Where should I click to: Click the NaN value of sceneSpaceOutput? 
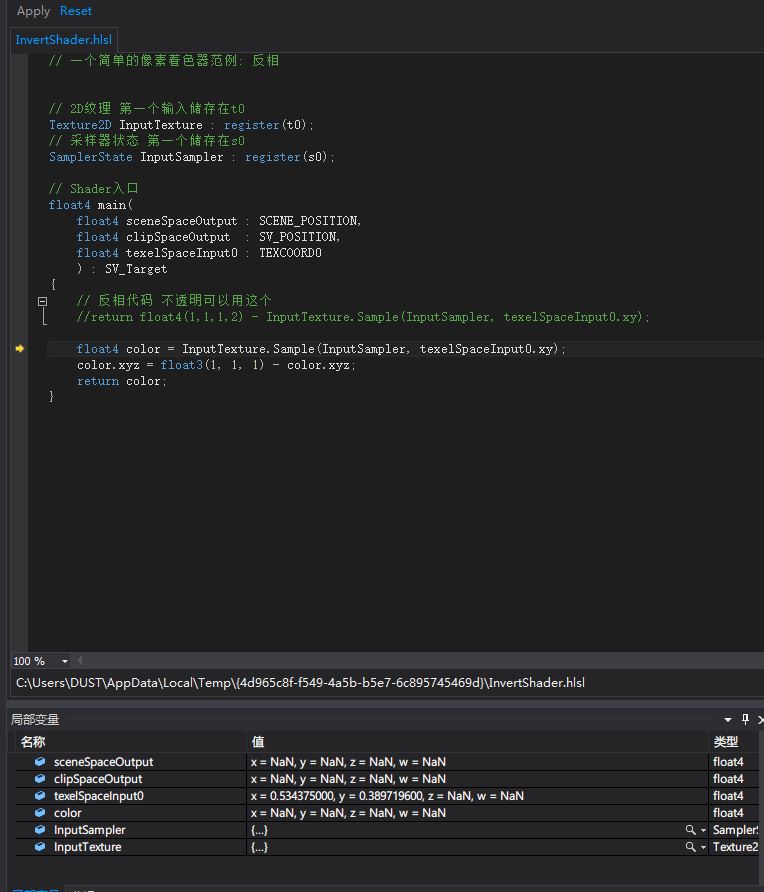348,762
